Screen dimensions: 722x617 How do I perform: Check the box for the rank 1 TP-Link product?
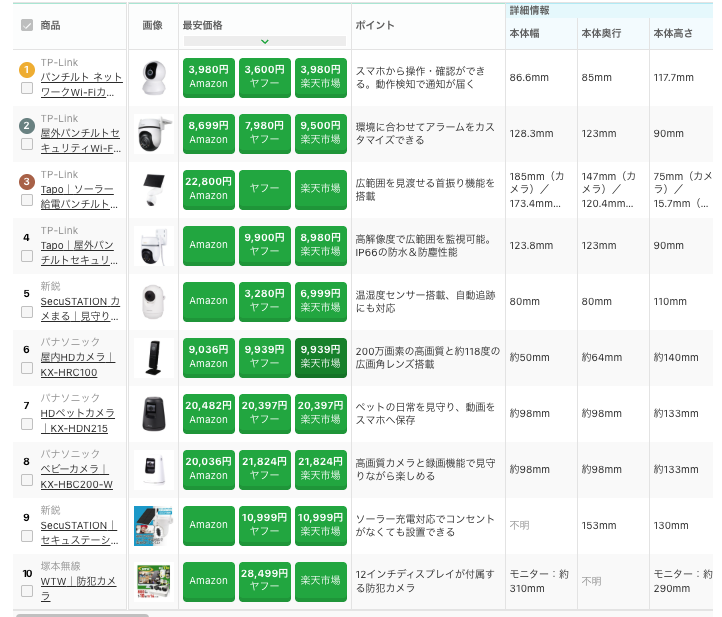27,88
